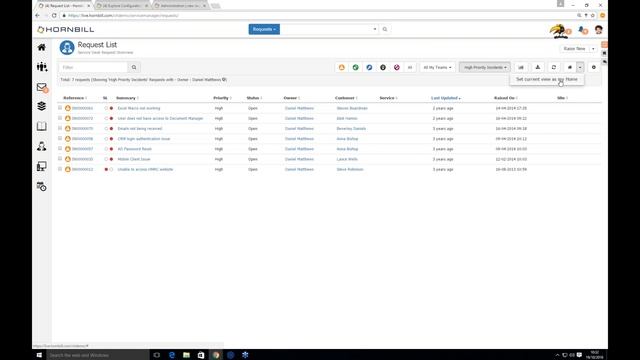The image size is (640, 360).
Task: Click the Windows Start button
Action: (x=39, y=355)
